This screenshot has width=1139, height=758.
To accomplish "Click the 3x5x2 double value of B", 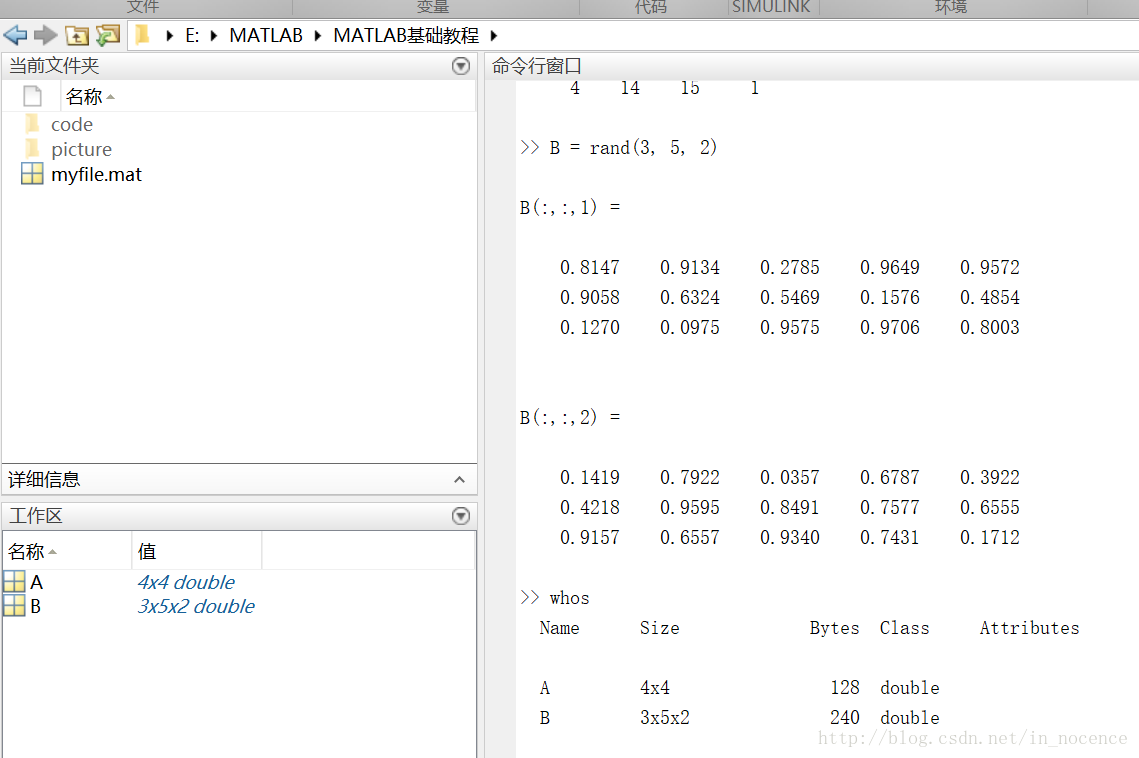I will point(196,606).
